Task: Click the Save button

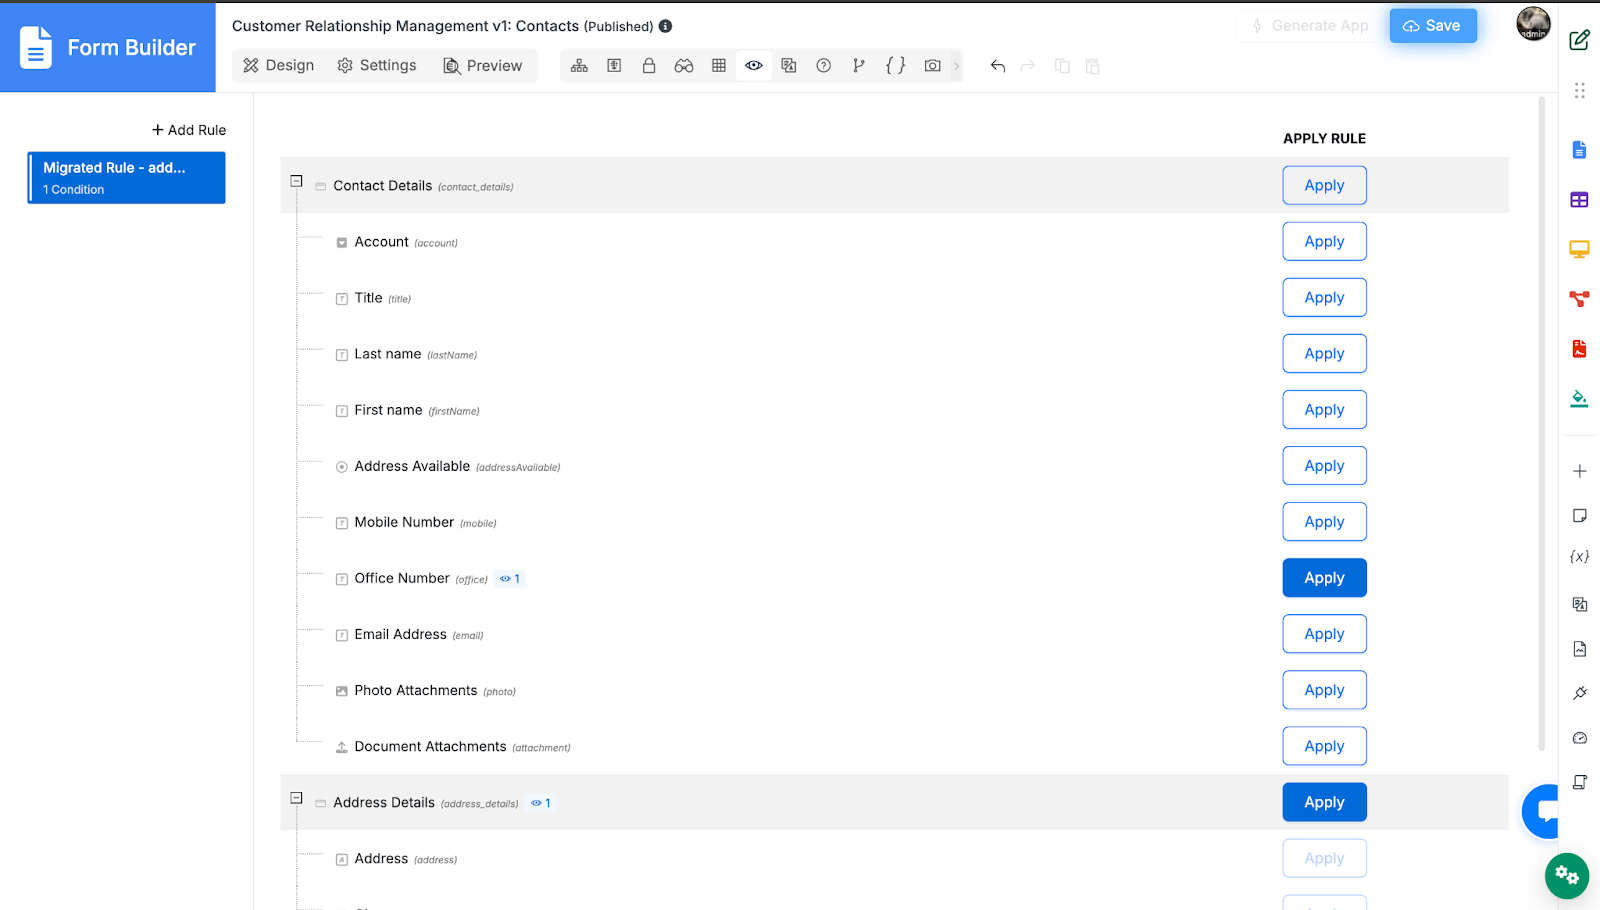Action: tap(1432, 26)
